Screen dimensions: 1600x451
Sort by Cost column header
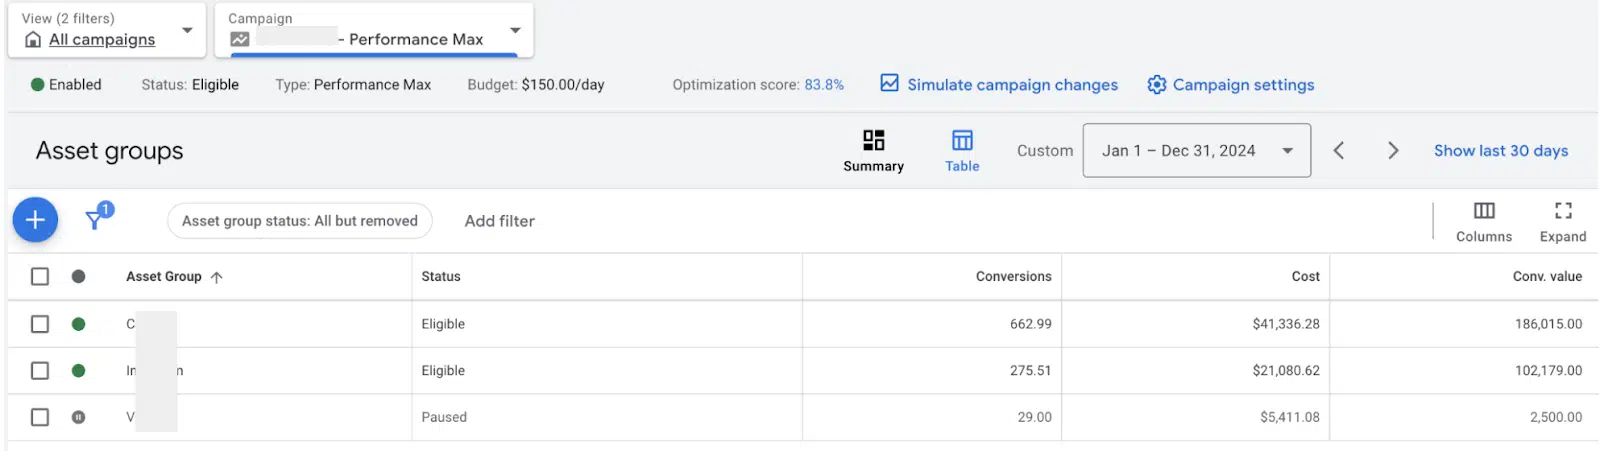(1305, 277)
